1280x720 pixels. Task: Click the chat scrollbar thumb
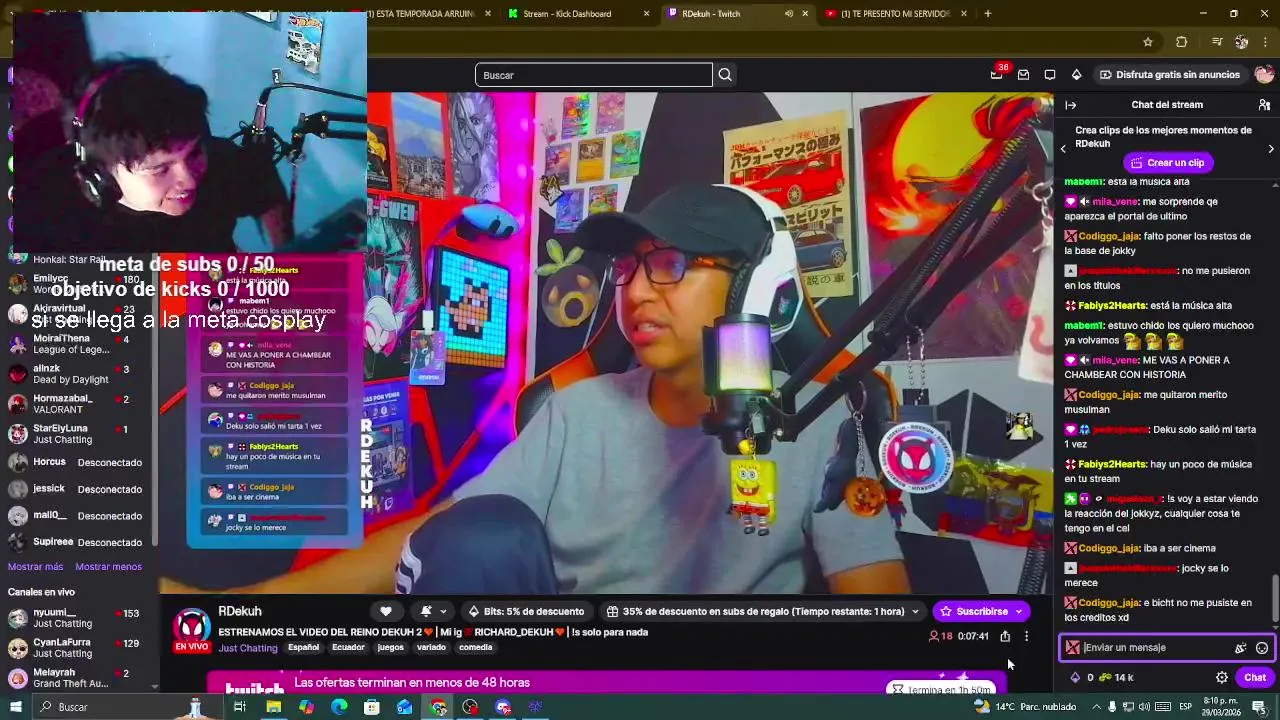pos(1274,599)
